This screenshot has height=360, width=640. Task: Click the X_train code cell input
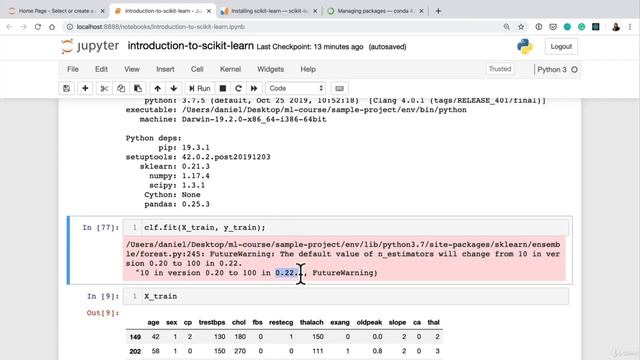[346, 296]
